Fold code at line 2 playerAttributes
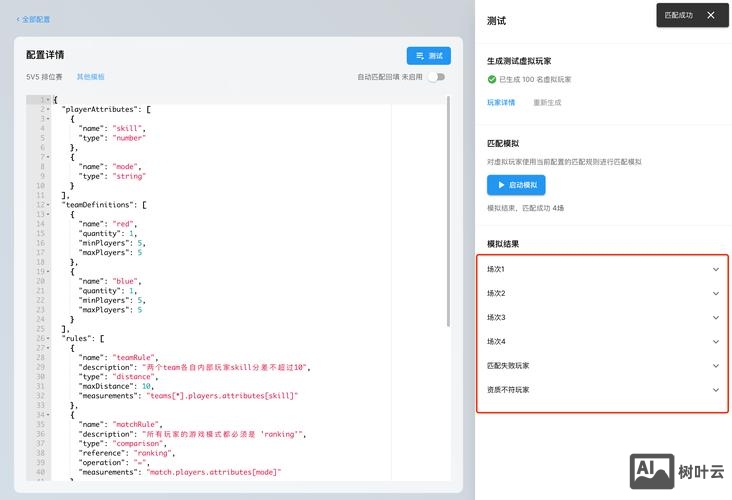The width and height of the screenshot is (732, 500). pyautogui.click(x=48, y=109)
